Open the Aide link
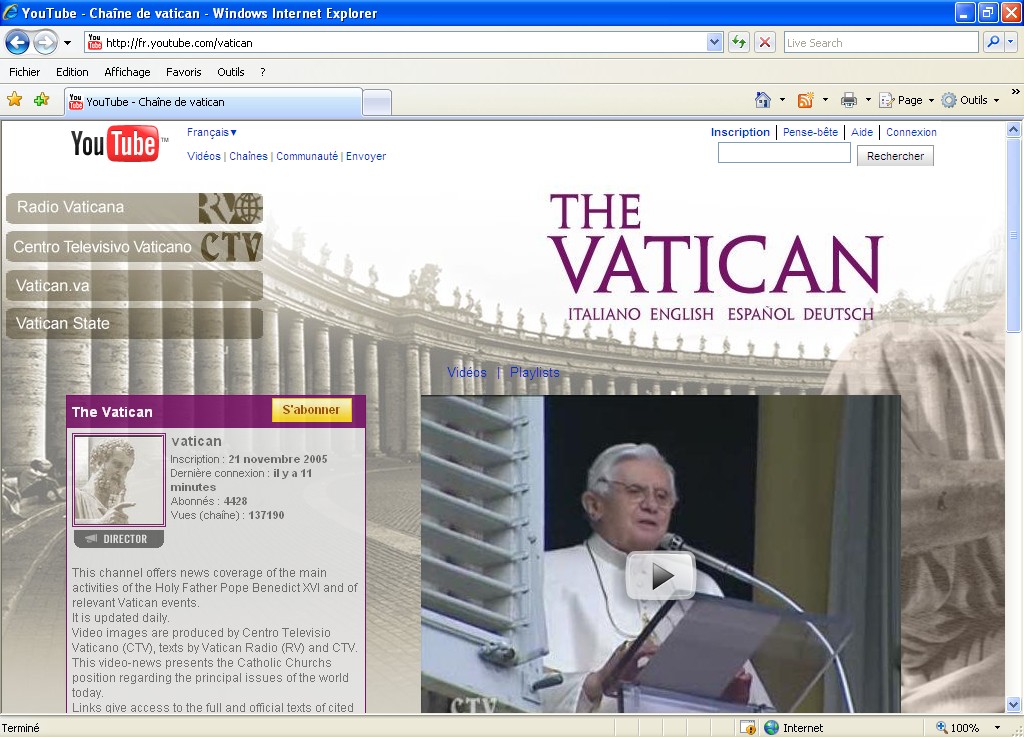 pyautogui.click(x=862, y=132)
